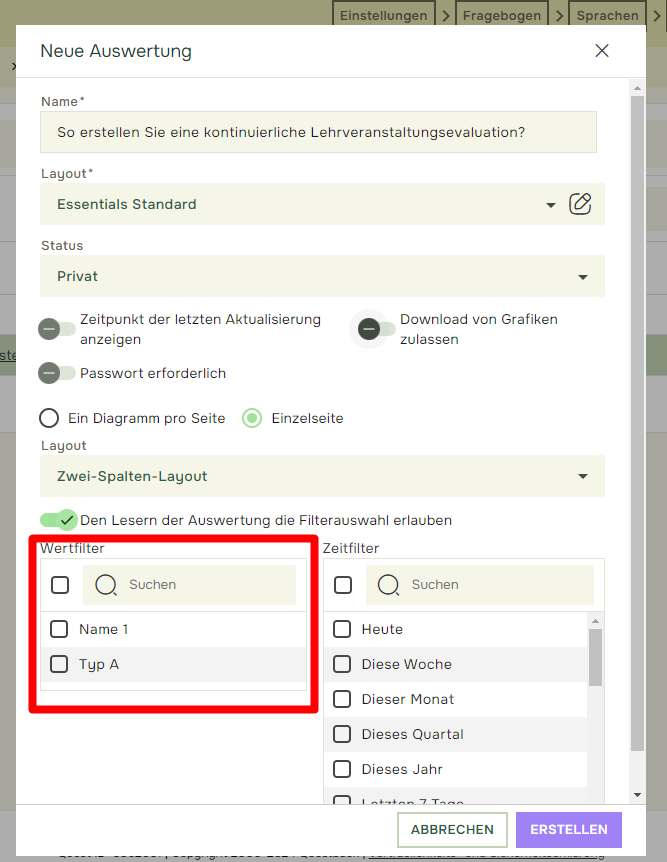Select the Einzelseite radio button
The image size is (667, 862).
252,418
